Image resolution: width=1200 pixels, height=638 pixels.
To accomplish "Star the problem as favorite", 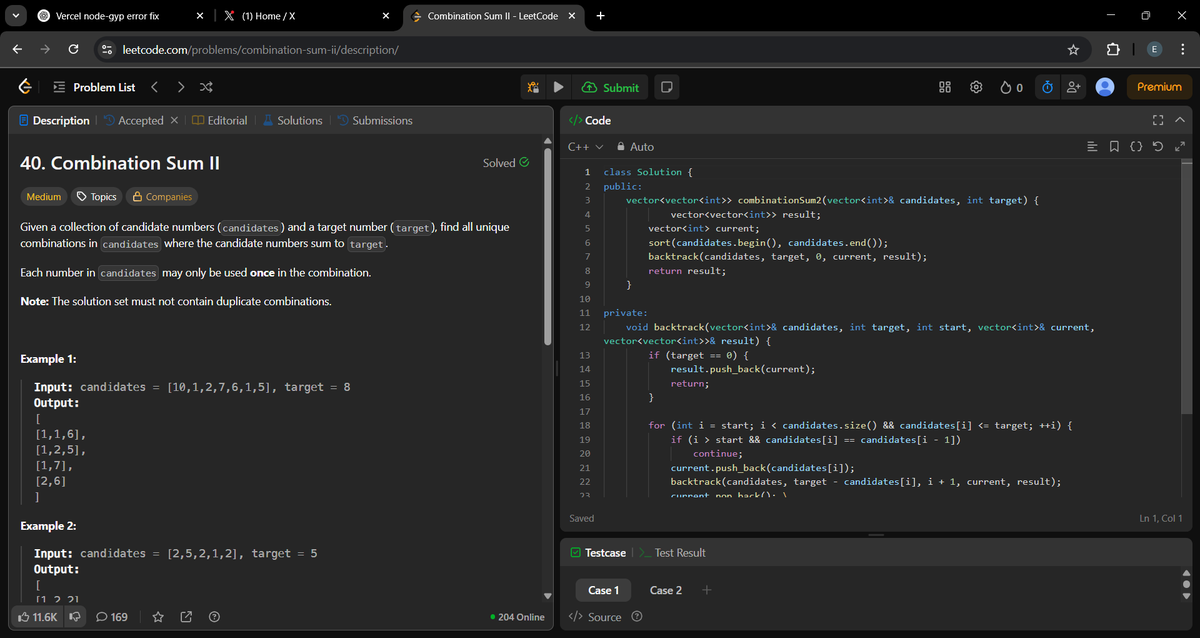I will click(x=157, y=617).
